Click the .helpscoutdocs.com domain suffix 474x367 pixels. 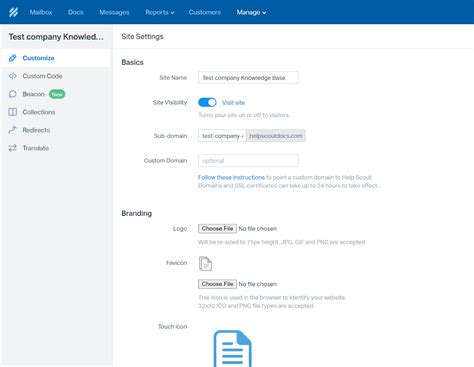(275, 136)
